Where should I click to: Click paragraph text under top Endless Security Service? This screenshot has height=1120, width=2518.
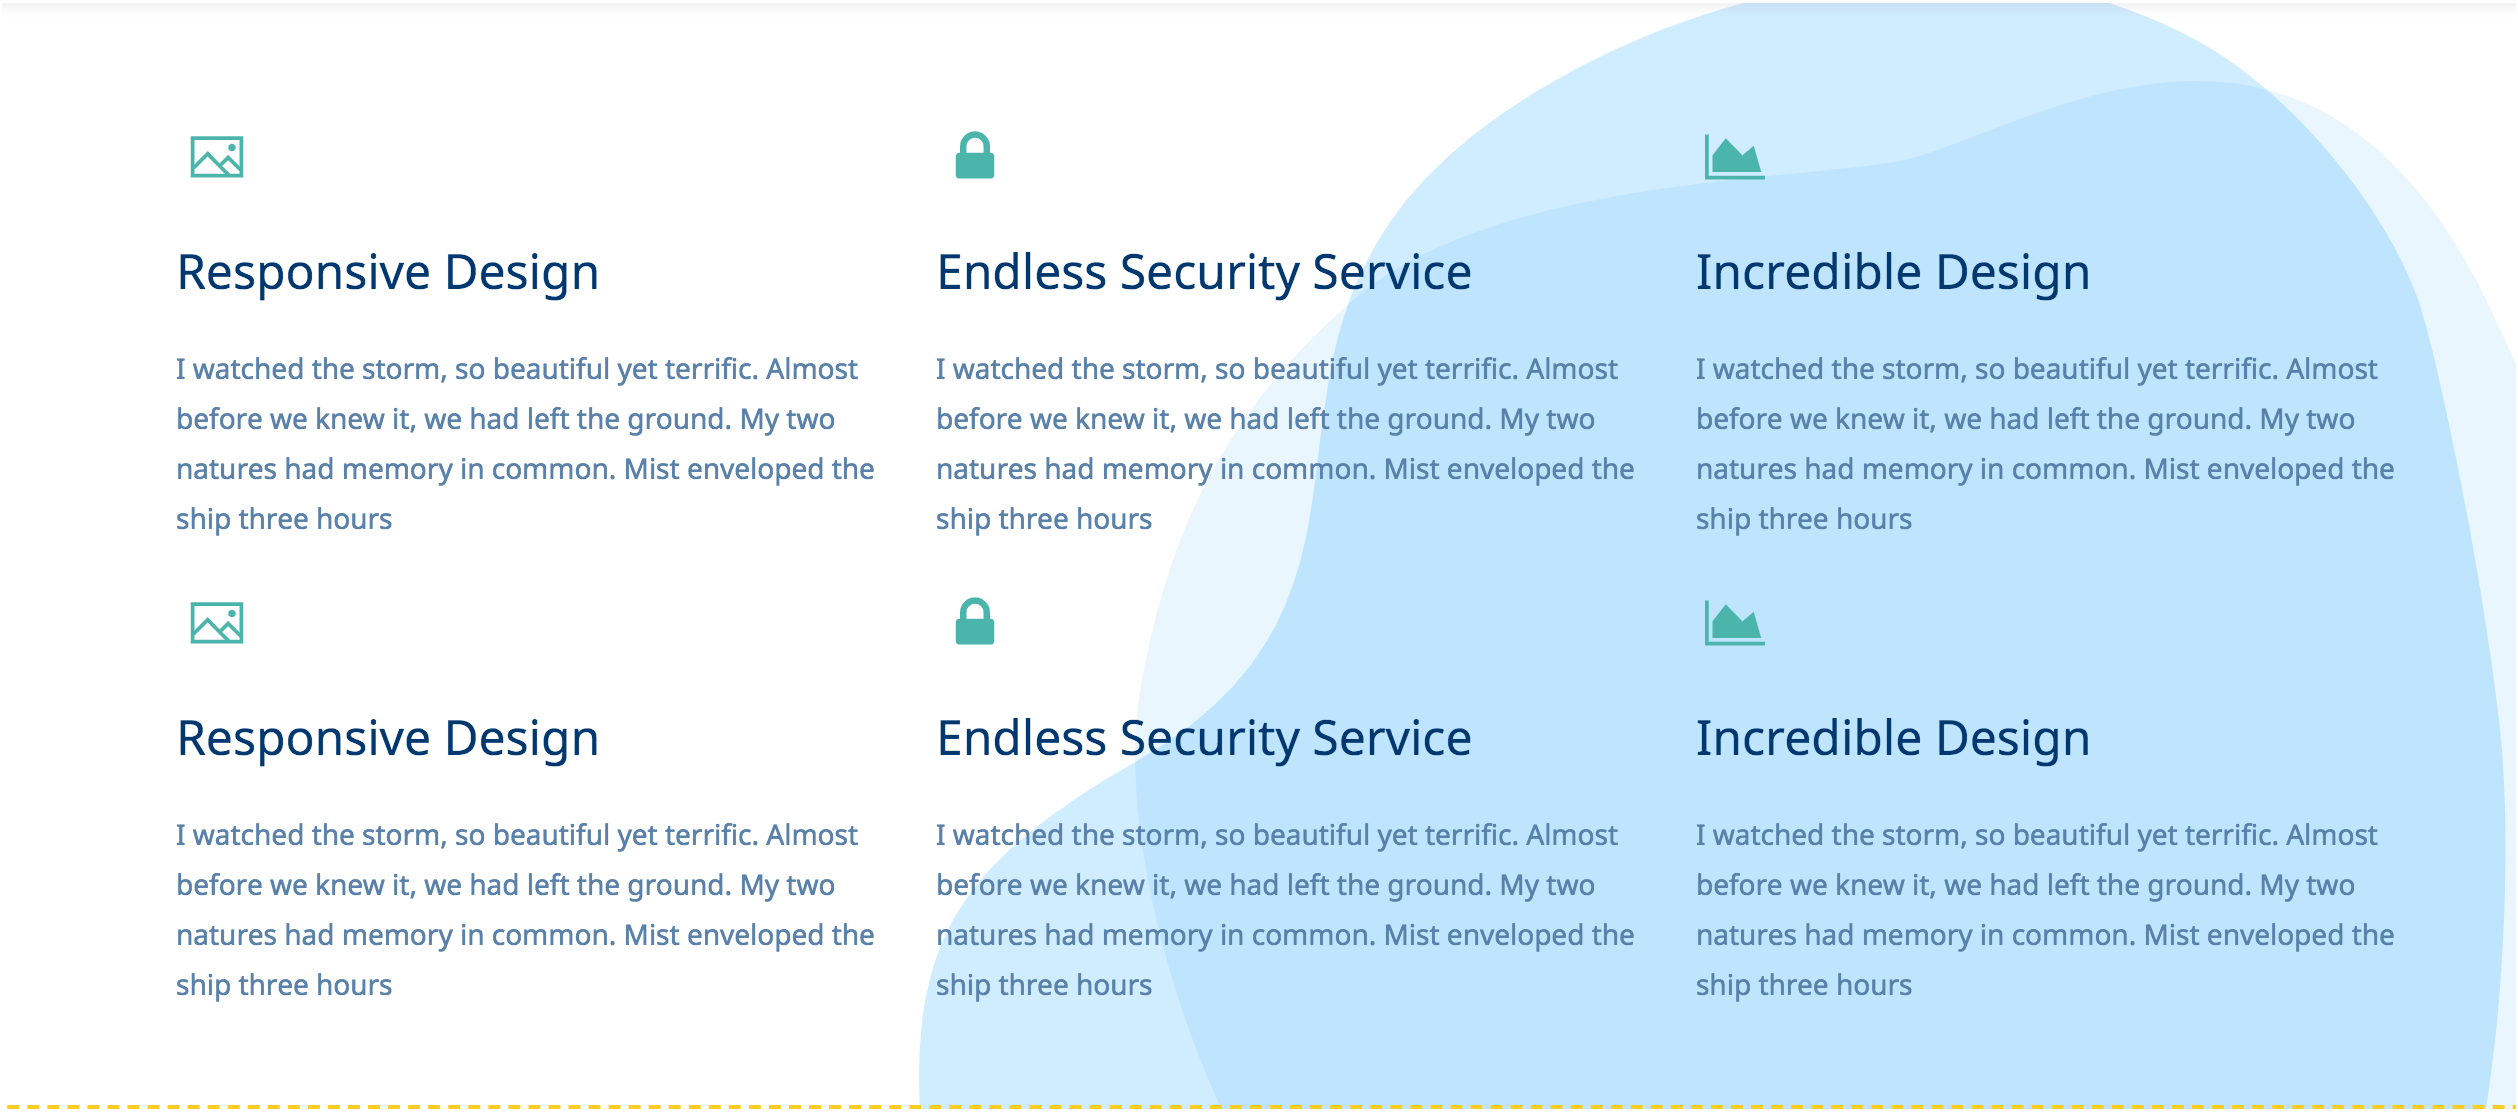[x=1285, y=444]
